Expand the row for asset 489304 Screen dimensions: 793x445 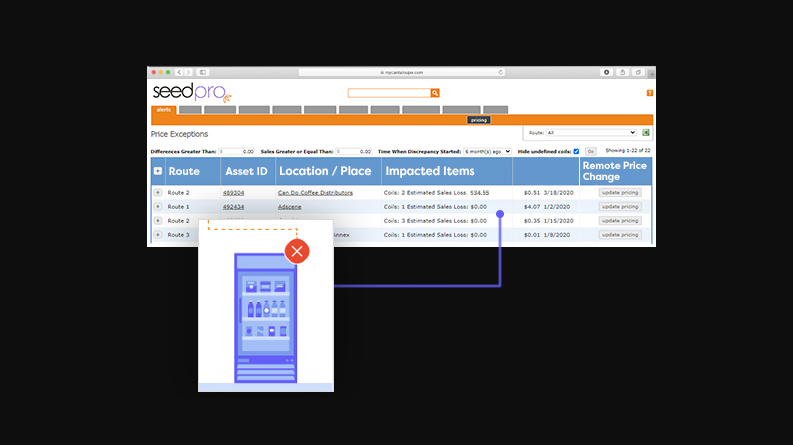(157, 192)
